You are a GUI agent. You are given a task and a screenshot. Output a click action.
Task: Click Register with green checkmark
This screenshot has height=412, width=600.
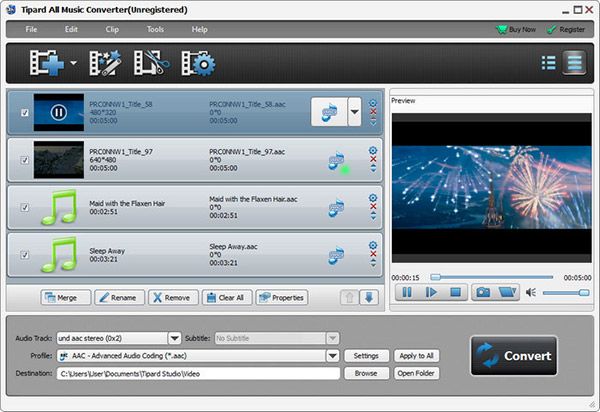pos(566,29)
